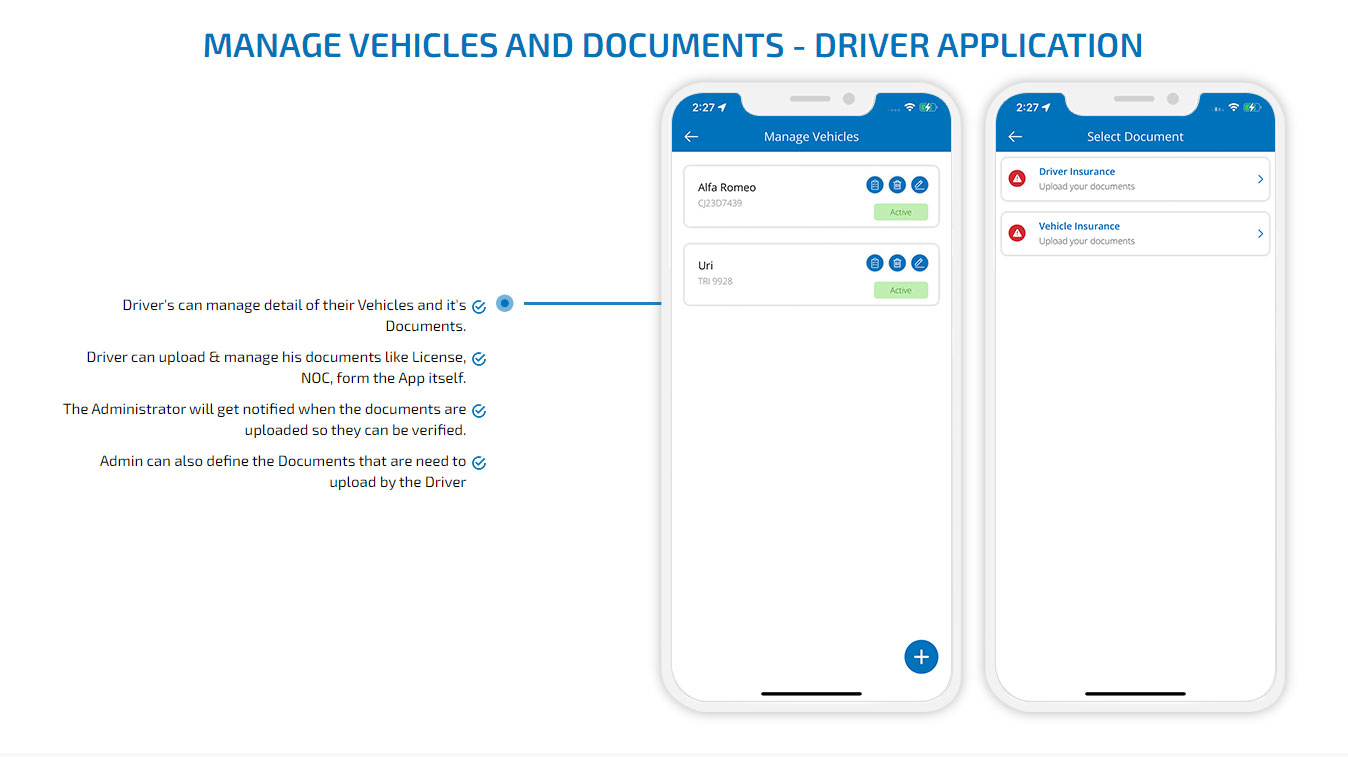Click the page heading Manage Vehicles and Documents
The width and height of the screenshot is (1348, 757).
point(673,45)
